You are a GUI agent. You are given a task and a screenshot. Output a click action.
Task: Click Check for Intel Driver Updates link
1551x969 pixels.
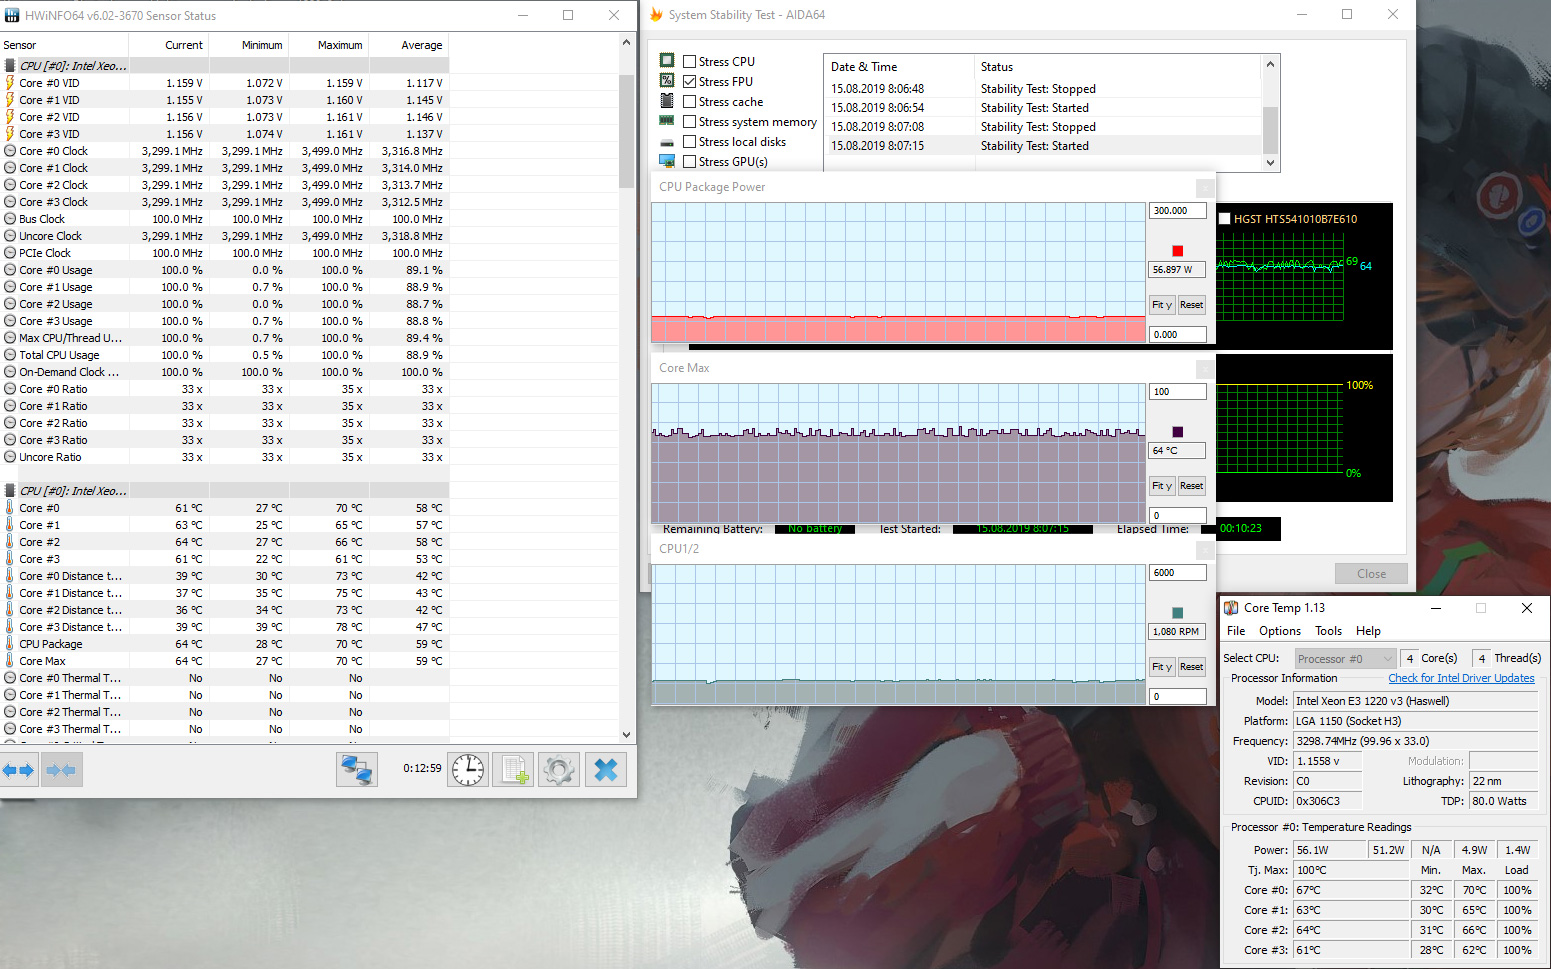point(1460,678)
